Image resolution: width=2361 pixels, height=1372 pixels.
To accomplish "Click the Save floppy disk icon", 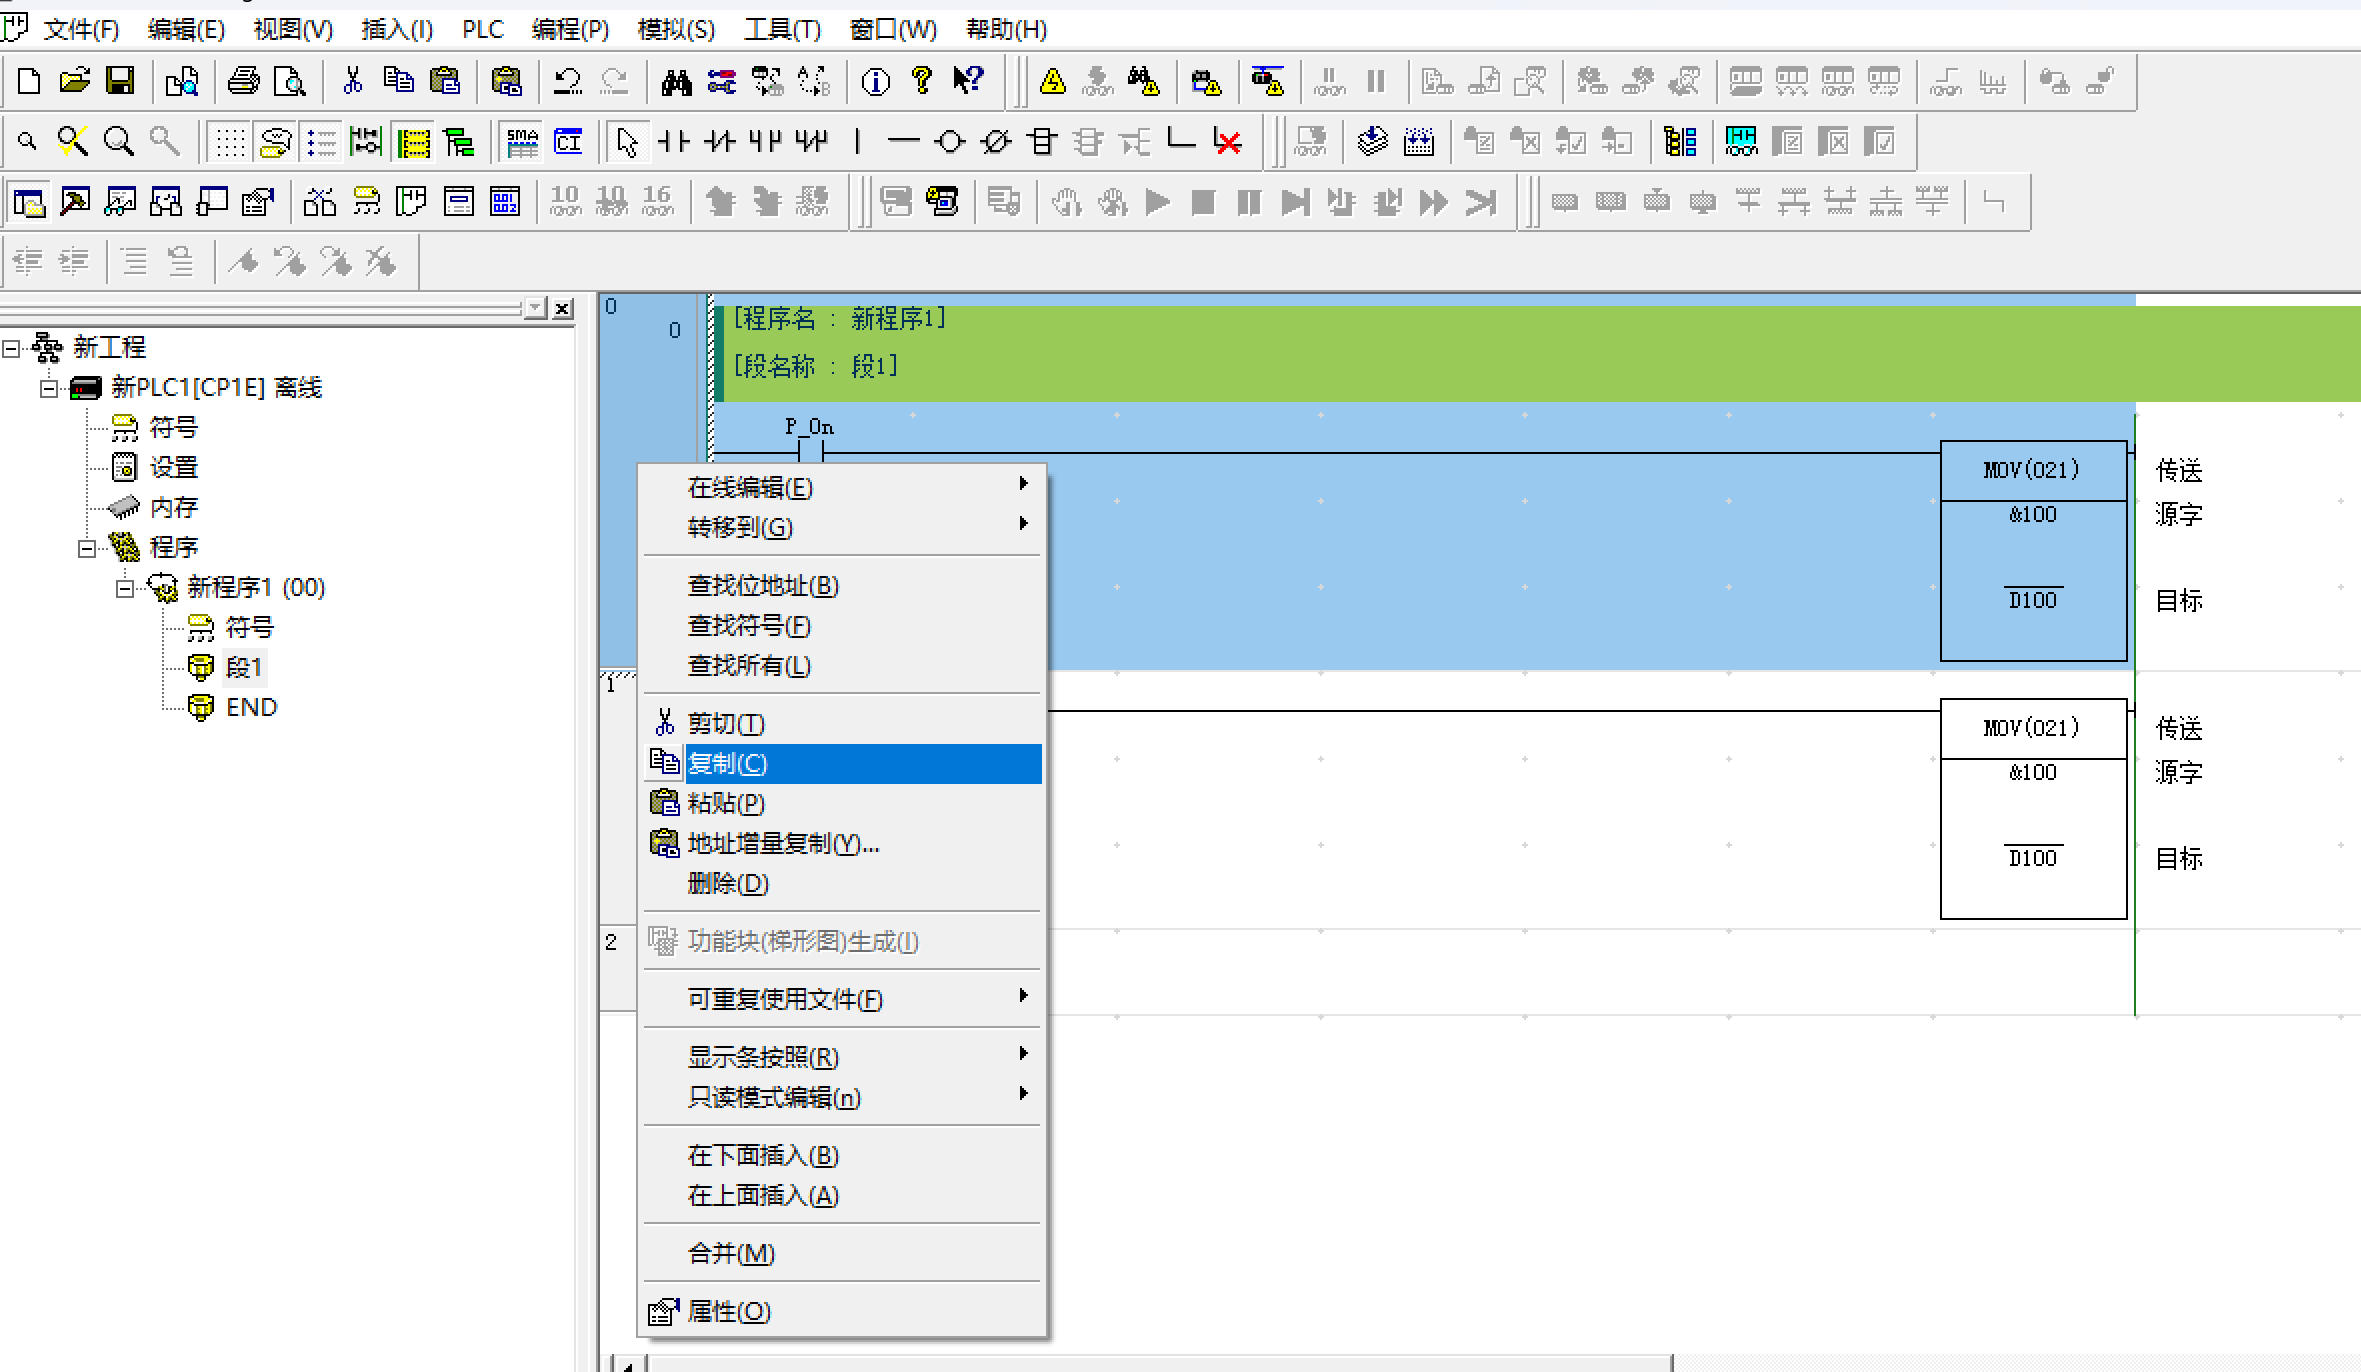I will [120, 81].
